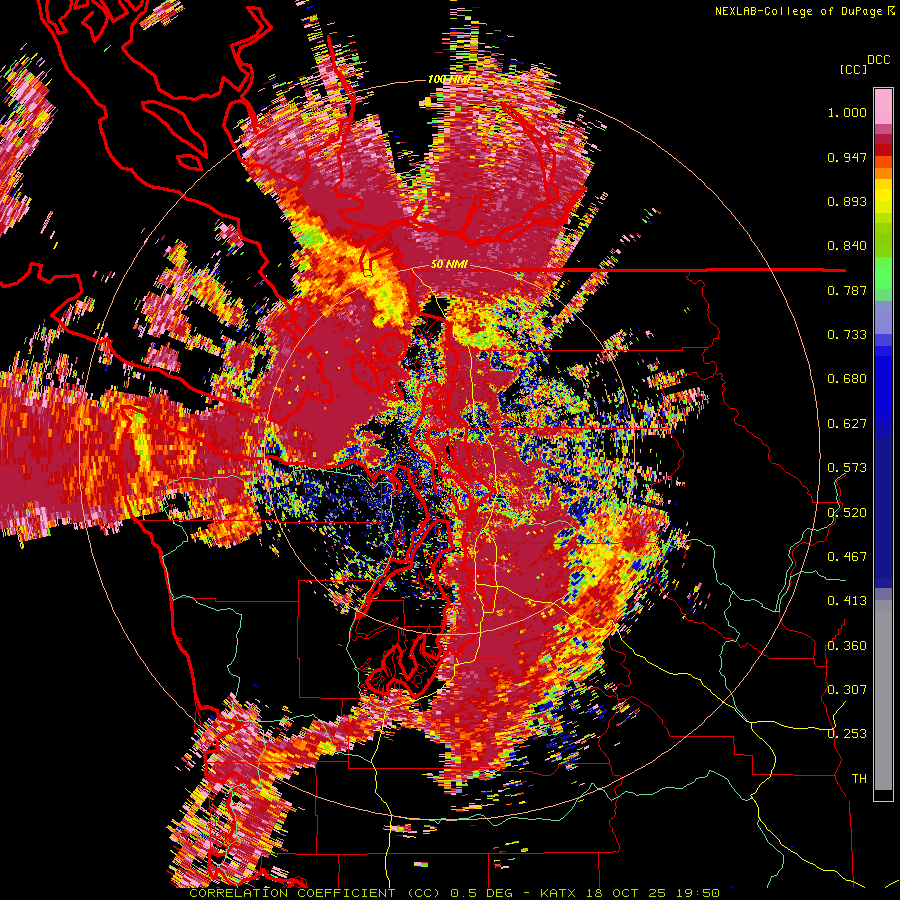This screenshot has height=900, width=900.
Task: Click the 0.573 color scale value
Action: [847, 468]
